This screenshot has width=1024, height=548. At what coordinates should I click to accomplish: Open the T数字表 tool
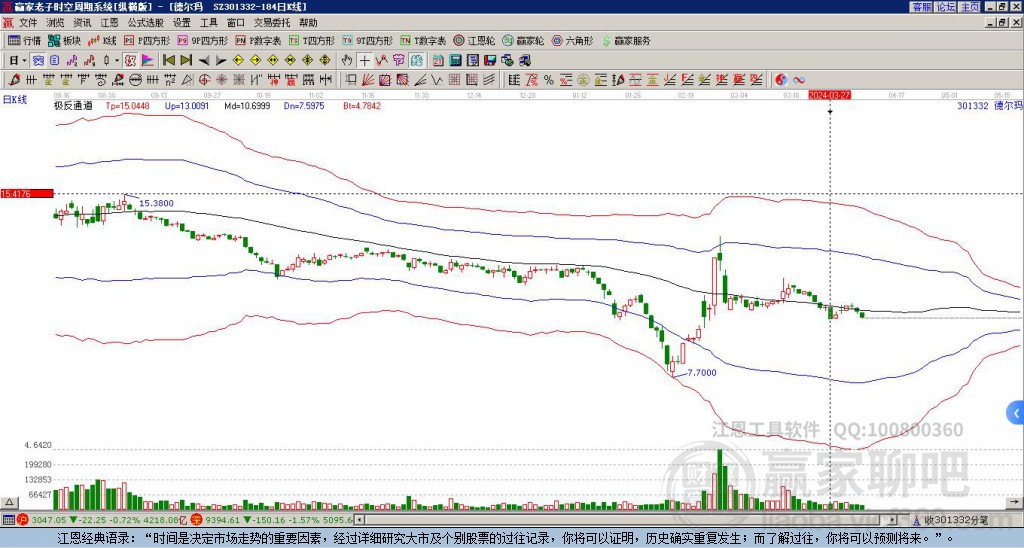(423, 40)
